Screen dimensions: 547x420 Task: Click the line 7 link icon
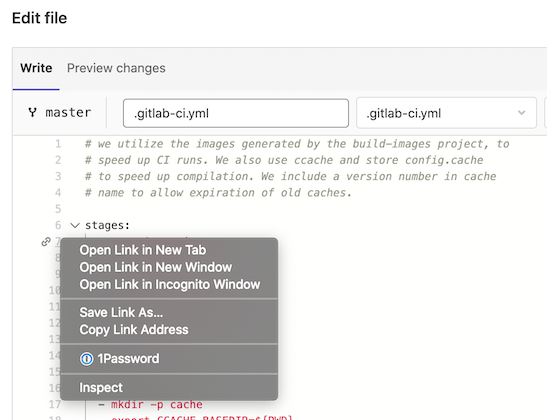[x=46, y=241]
